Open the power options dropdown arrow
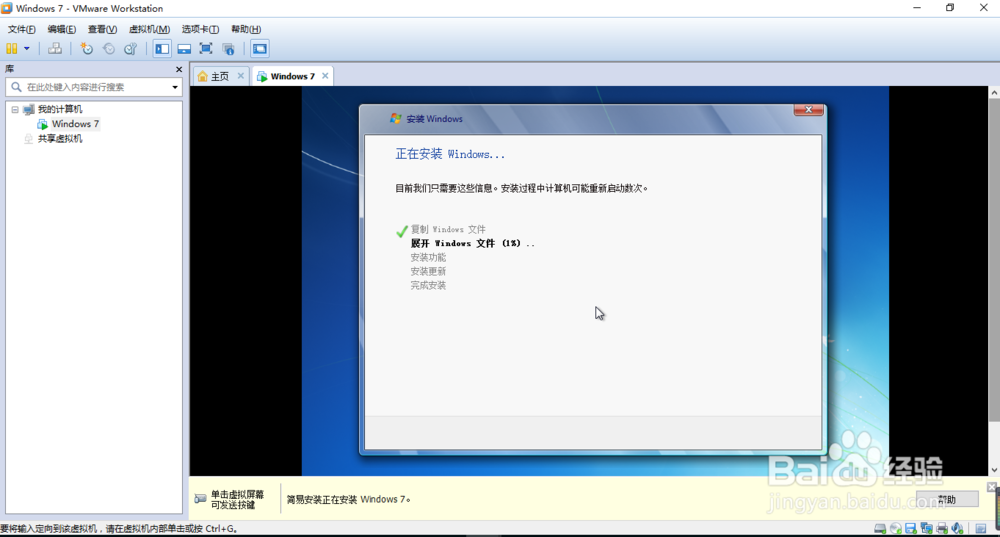The height and width of the screenshot is (537, 1000). click(x=27, y=48)
